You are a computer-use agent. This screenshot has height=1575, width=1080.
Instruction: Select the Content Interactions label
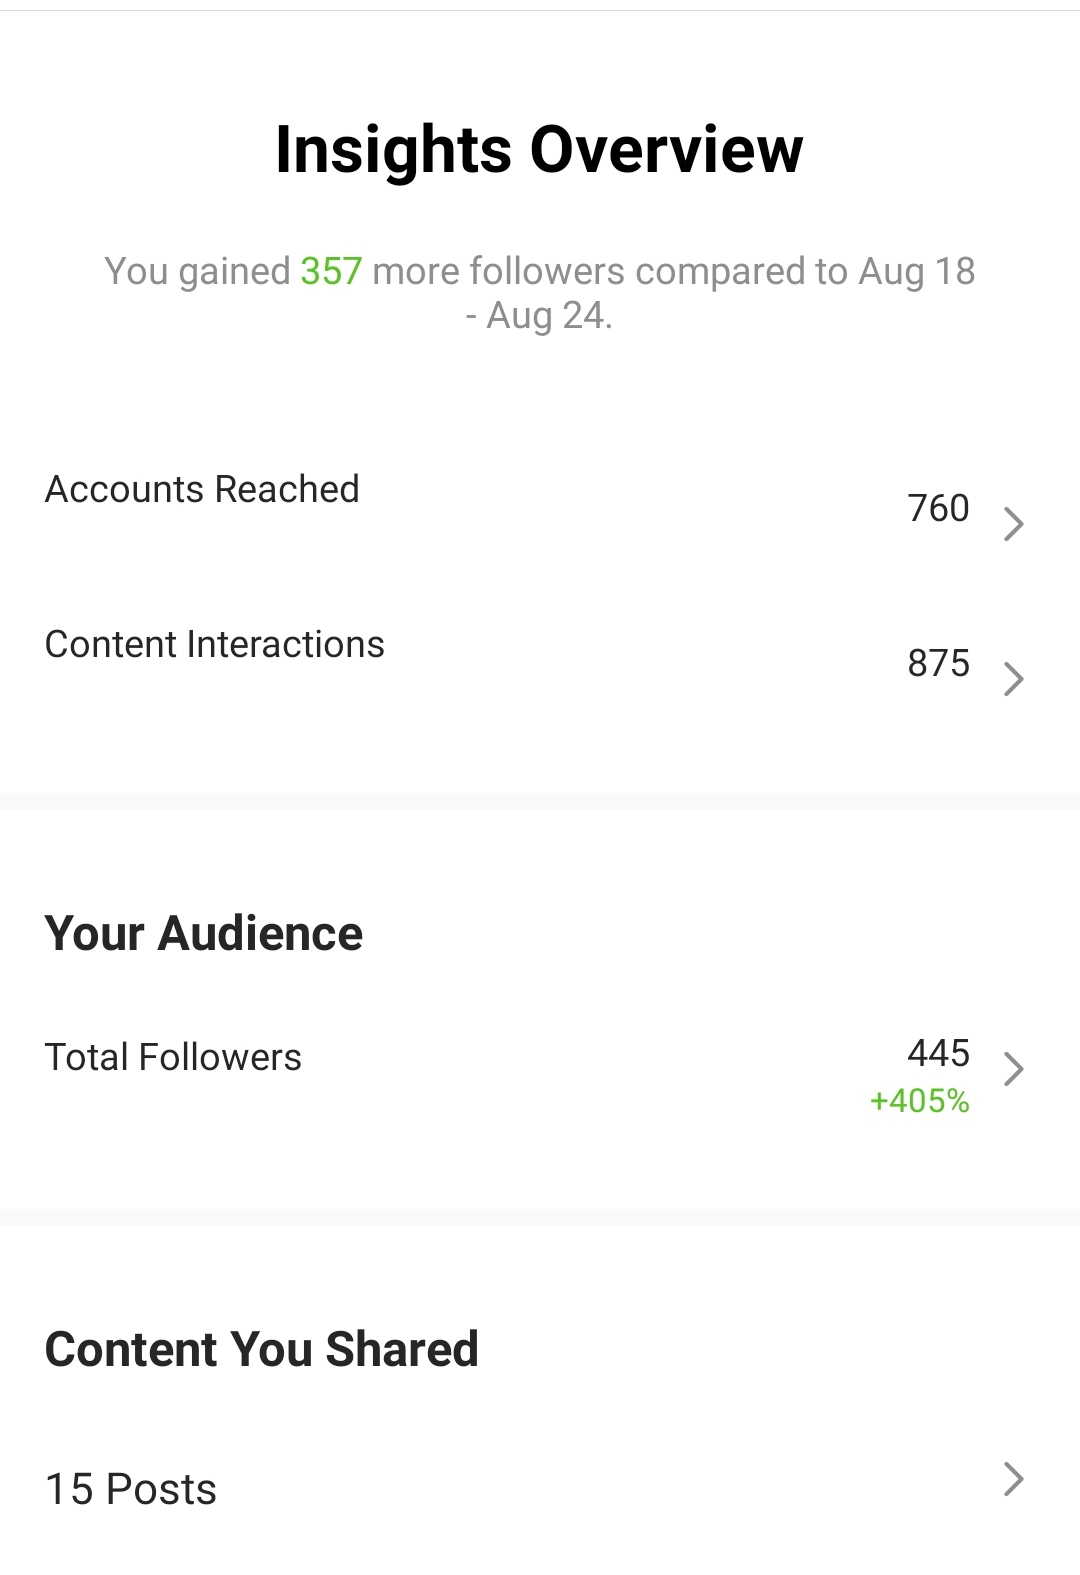coord(215,645)
